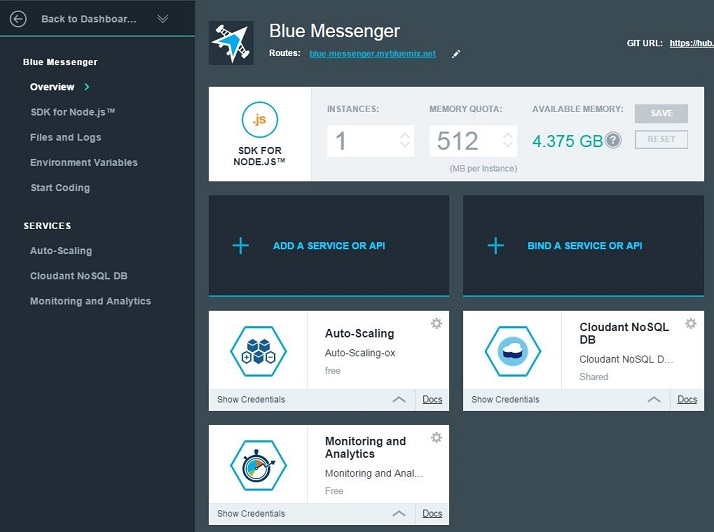Open SDK for Node.js sidebar entry

point(72,112)
